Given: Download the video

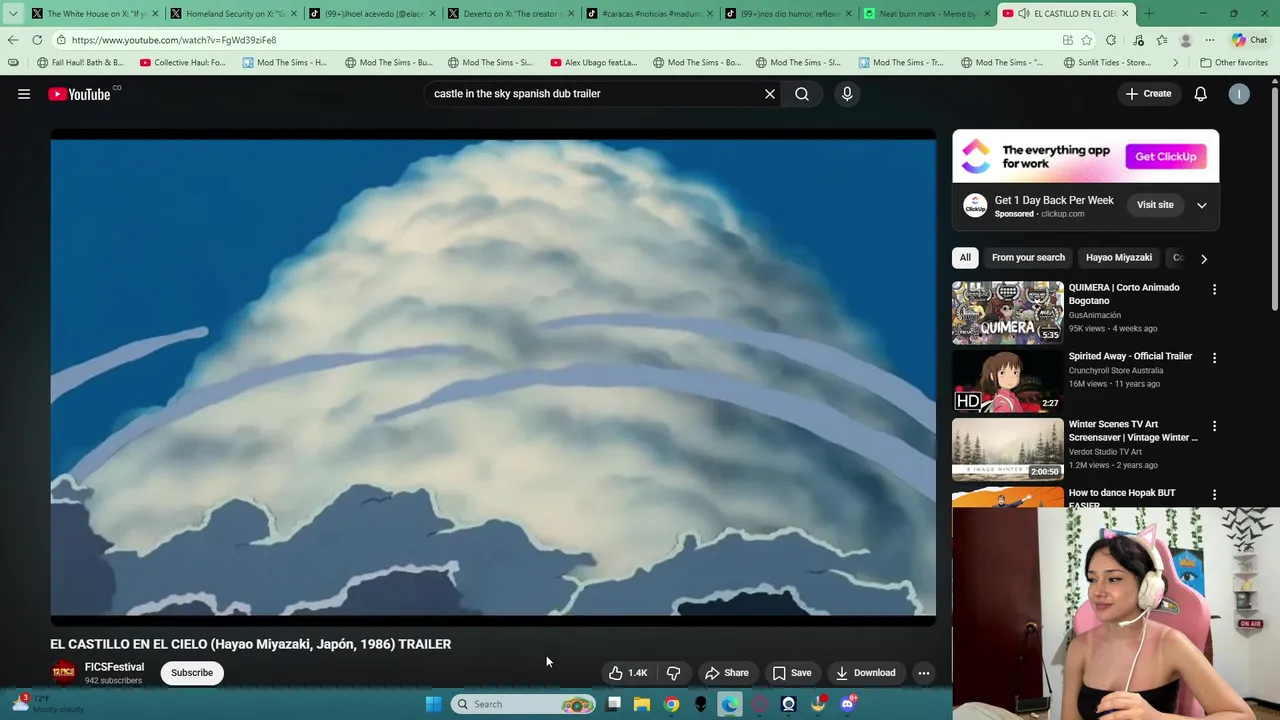Looking at the screenshot, I should (866, 673).
